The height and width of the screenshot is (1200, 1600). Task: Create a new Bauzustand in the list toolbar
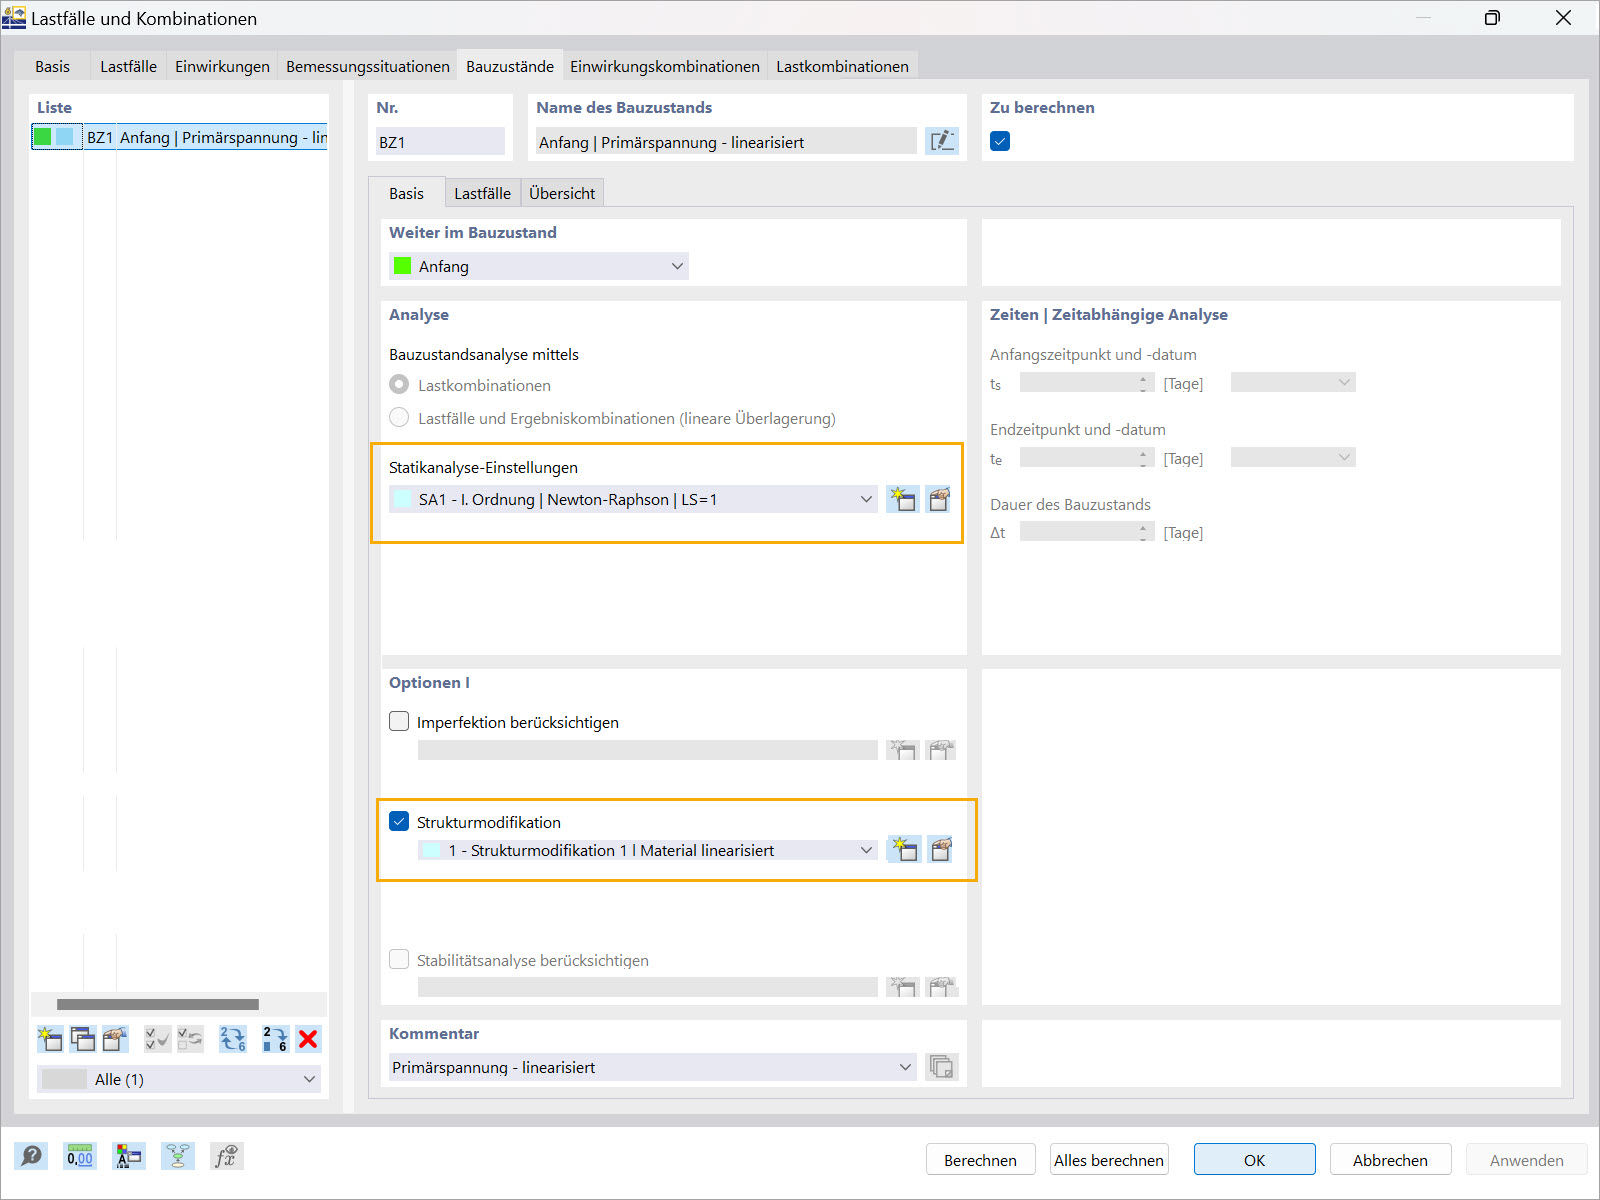pyautogui.click(x=50, y=1039)
